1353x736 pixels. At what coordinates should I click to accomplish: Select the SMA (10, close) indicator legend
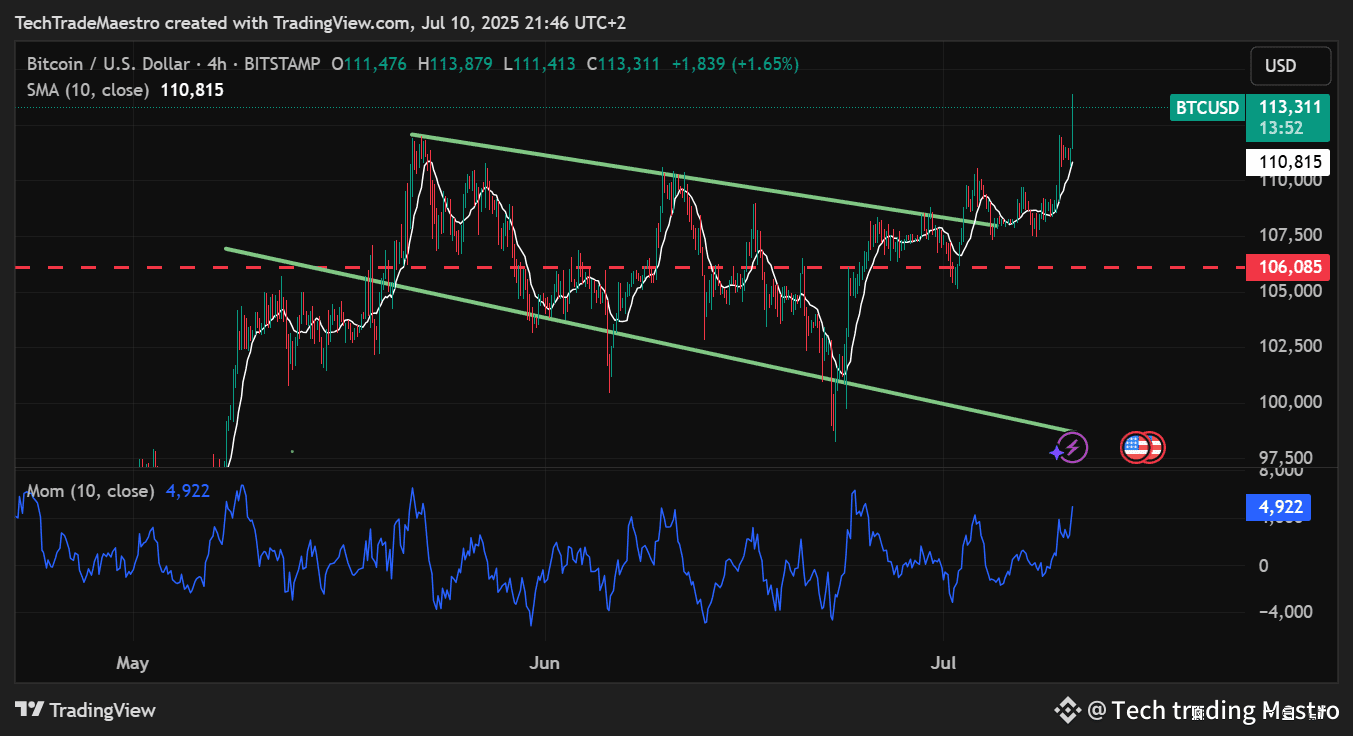click(x=88, y=90)
